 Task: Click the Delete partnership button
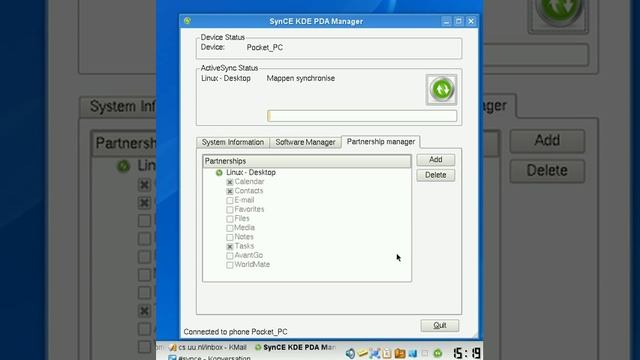tap(436, 175)
